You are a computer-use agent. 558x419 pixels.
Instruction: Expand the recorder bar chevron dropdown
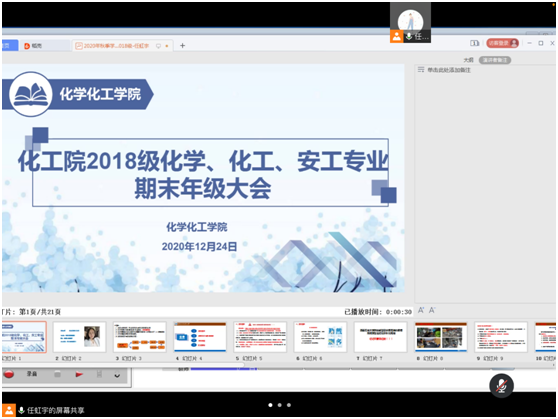(117, 375)
